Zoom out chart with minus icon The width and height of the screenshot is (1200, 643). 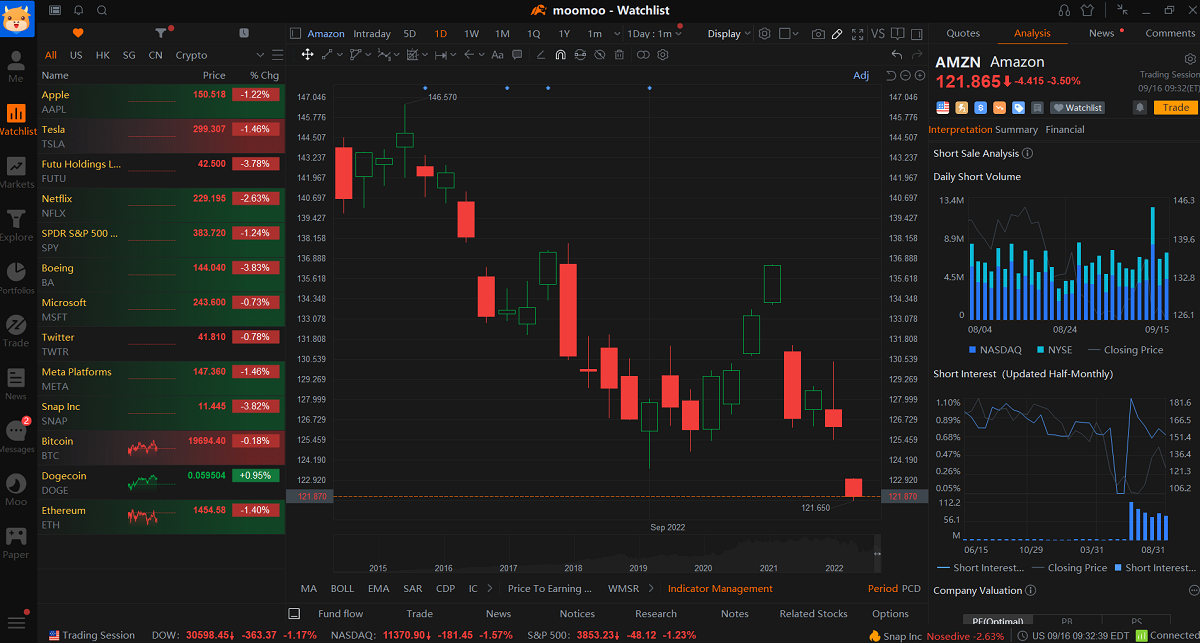(x=905, y=76)
